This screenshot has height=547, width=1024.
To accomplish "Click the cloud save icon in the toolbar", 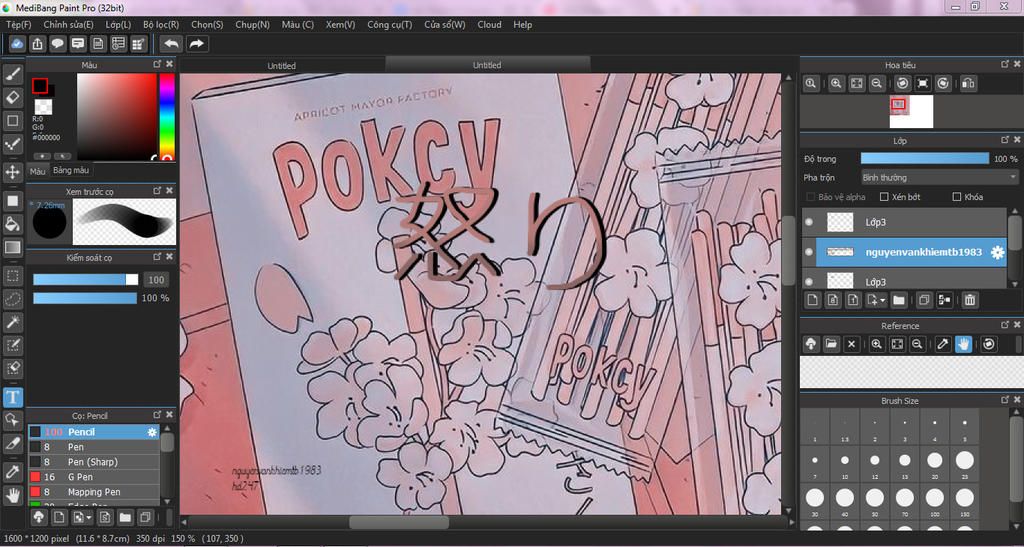I will coord(17,44).
